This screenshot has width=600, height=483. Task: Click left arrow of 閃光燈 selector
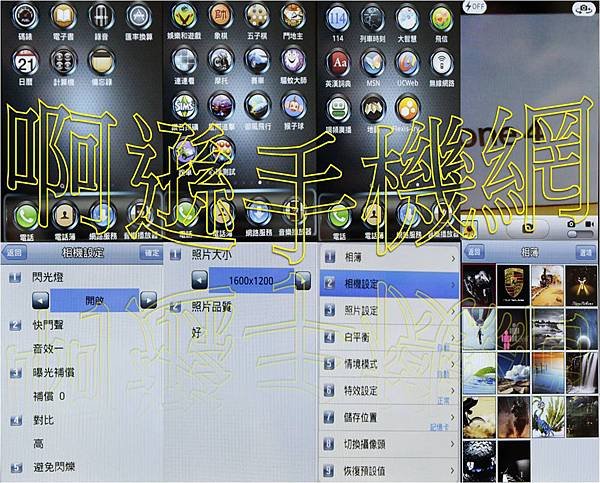(x=40, y=300)
